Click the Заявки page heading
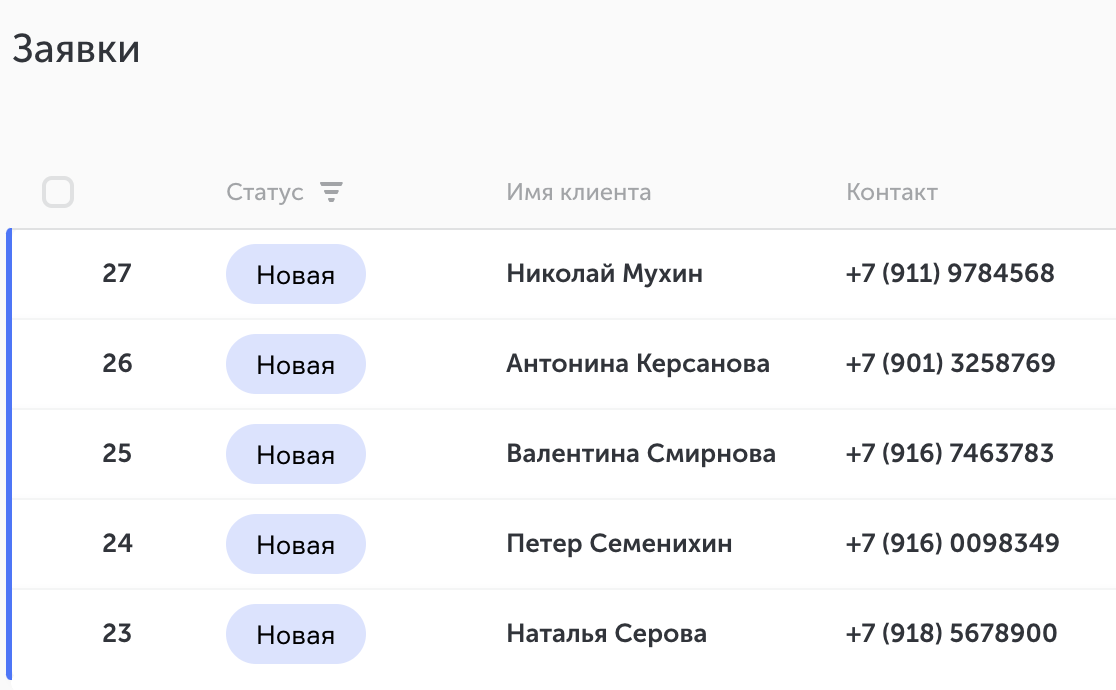 [x=76, y=49]
